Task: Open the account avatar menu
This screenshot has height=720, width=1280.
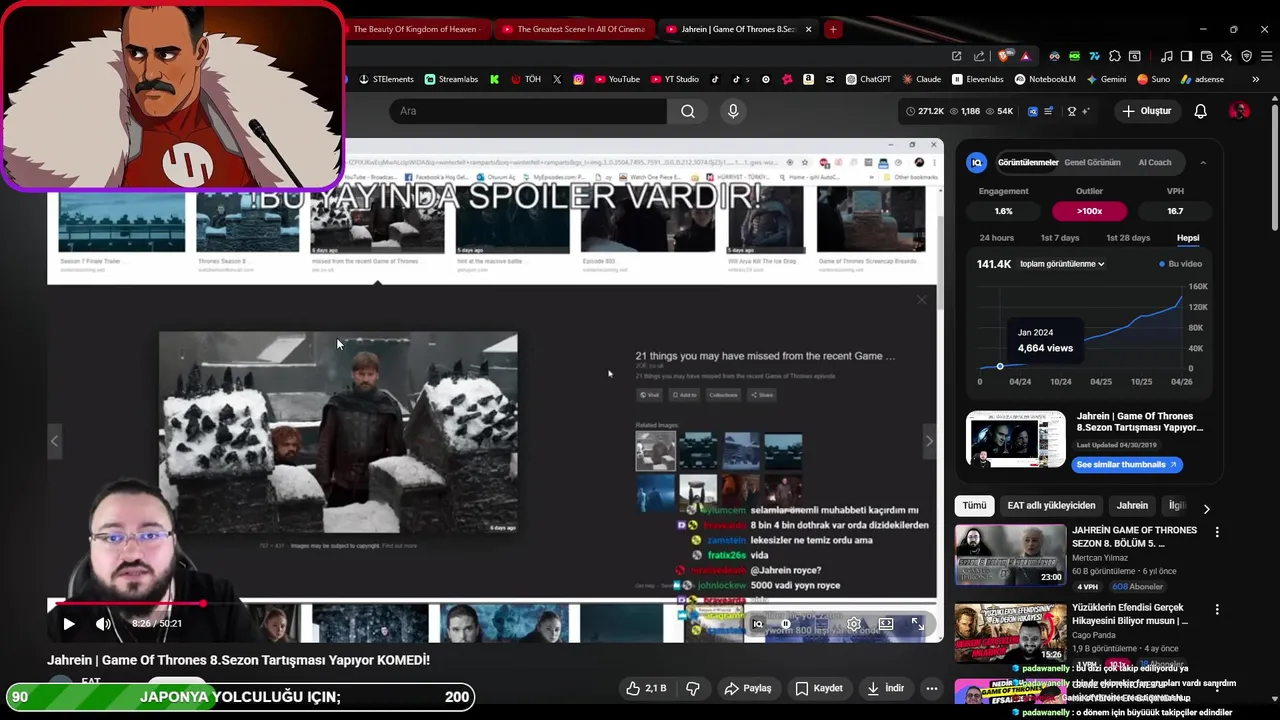Action: coord(1240,111)
